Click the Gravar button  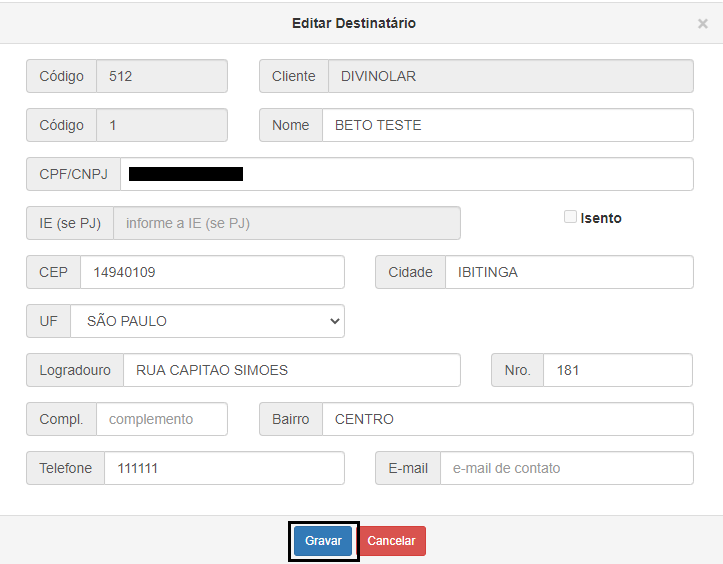pyautogui.click(x=323, y=541)
